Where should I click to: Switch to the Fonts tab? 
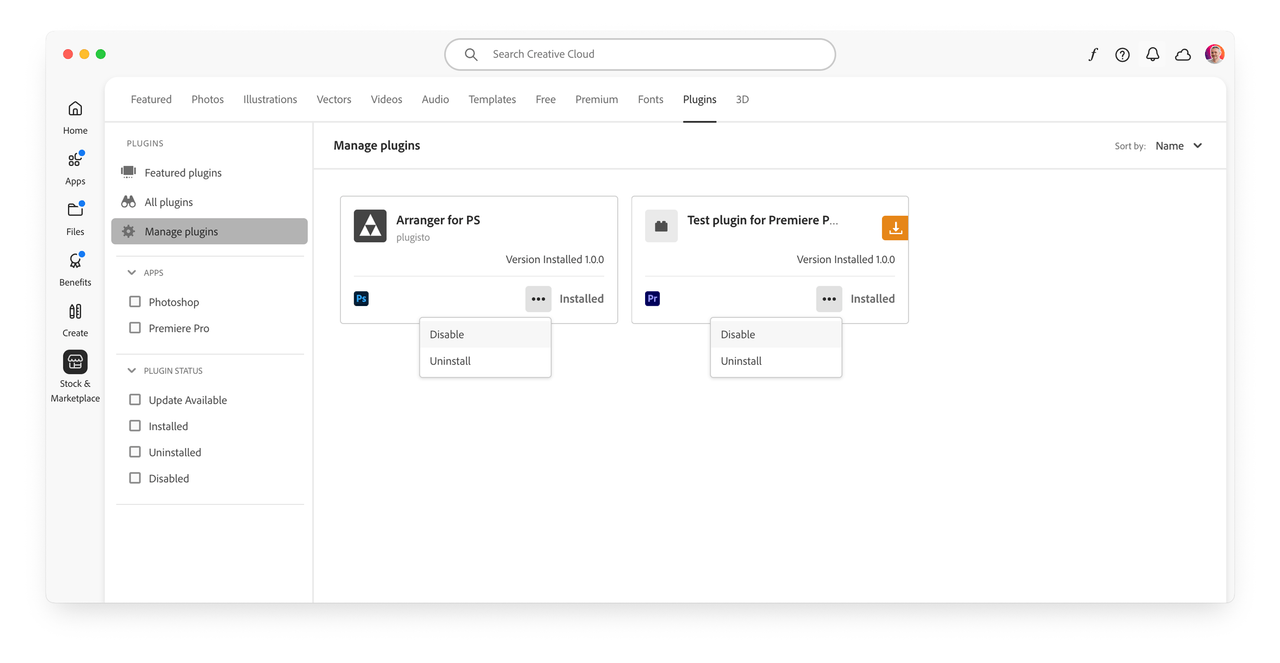tap(650, 100)
